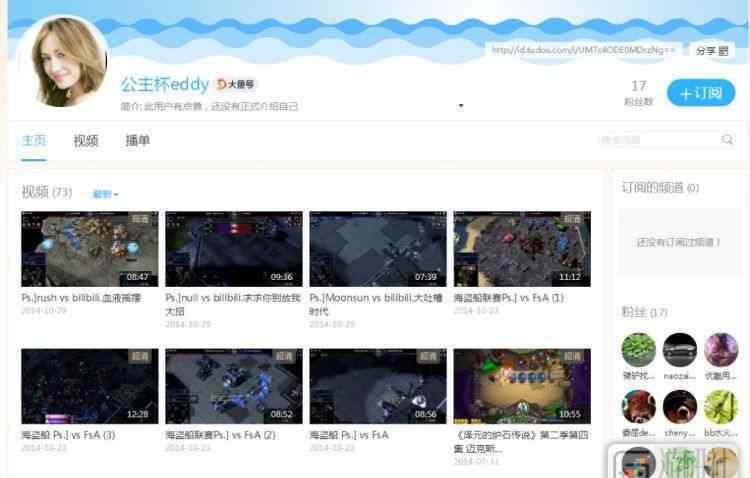Click the 视频 (73) section heading
Viewport: 750px width, 478px height.
46,192
